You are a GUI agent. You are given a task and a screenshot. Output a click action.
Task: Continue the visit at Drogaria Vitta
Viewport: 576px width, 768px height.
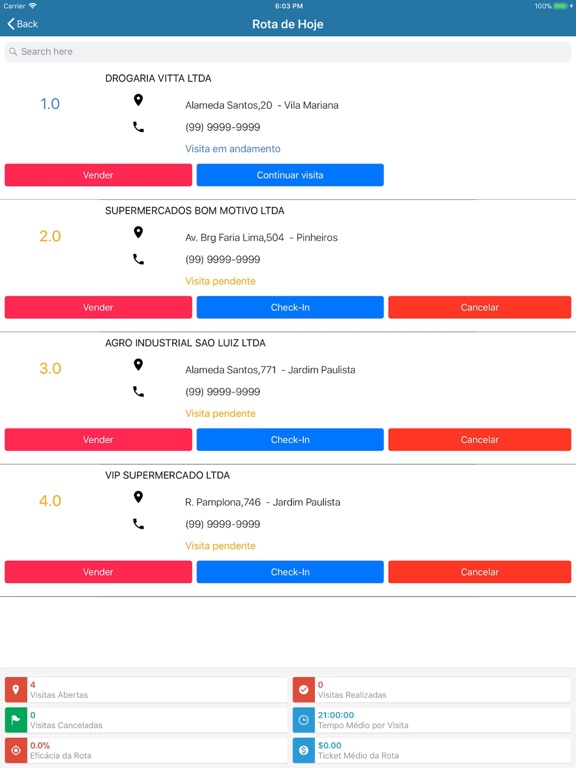[290, 175]
